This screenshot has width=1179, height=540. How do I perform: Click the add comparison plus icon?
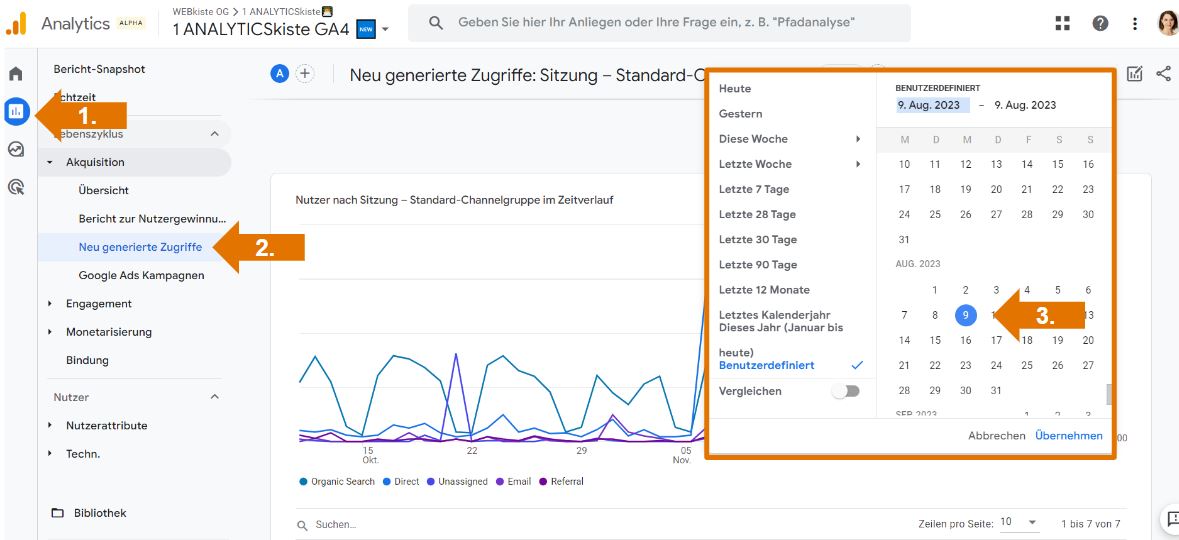click(305, 74)
